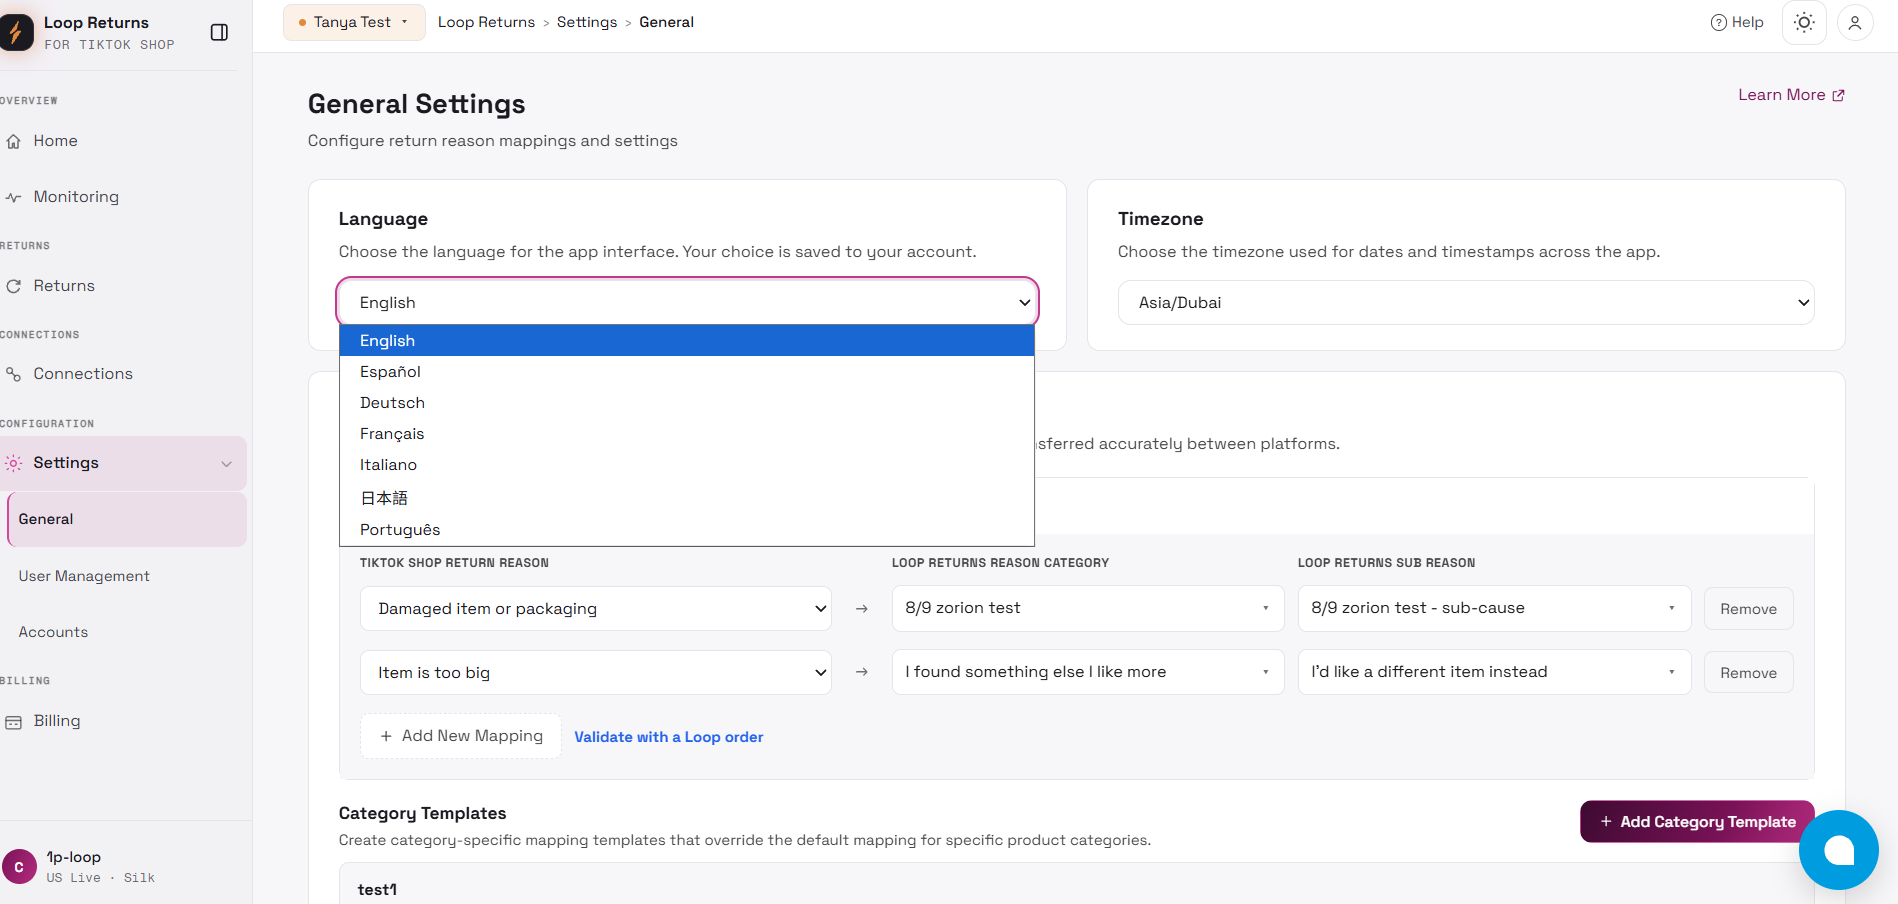Open I'd like a different item dropdown
The height and width of the screenshot is (904, 1898).
pyautogui.click(x=1494, y=672)
